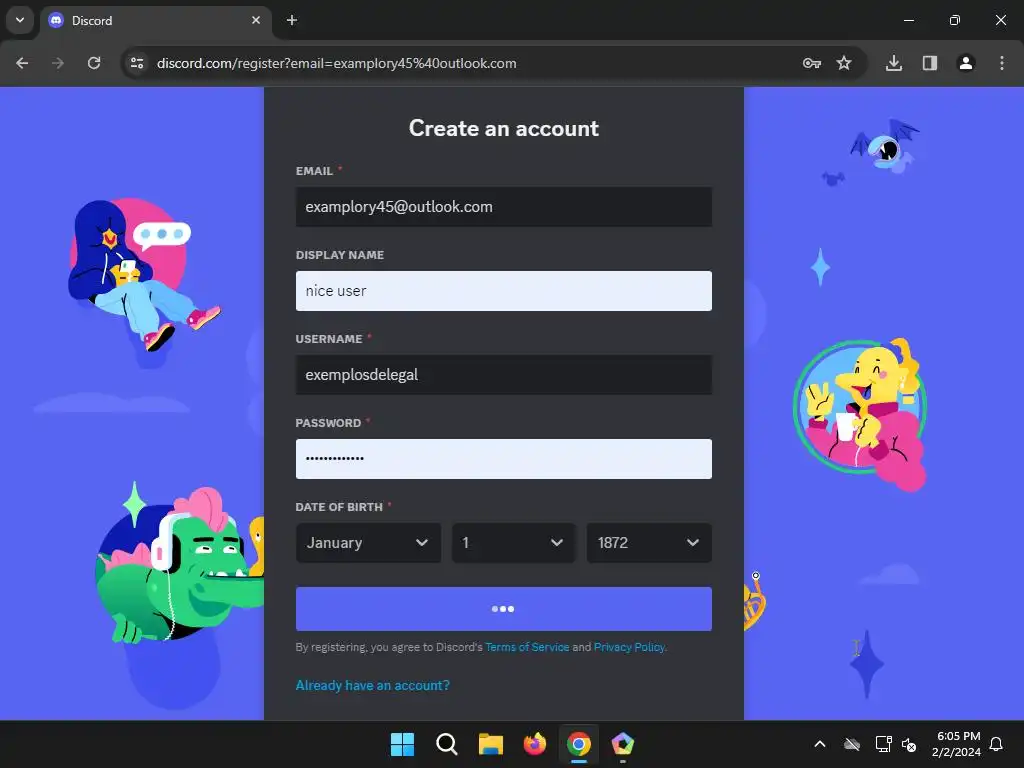The image size is (1024, 768).
Task: Click the Email input field
Action: [504, 207]
